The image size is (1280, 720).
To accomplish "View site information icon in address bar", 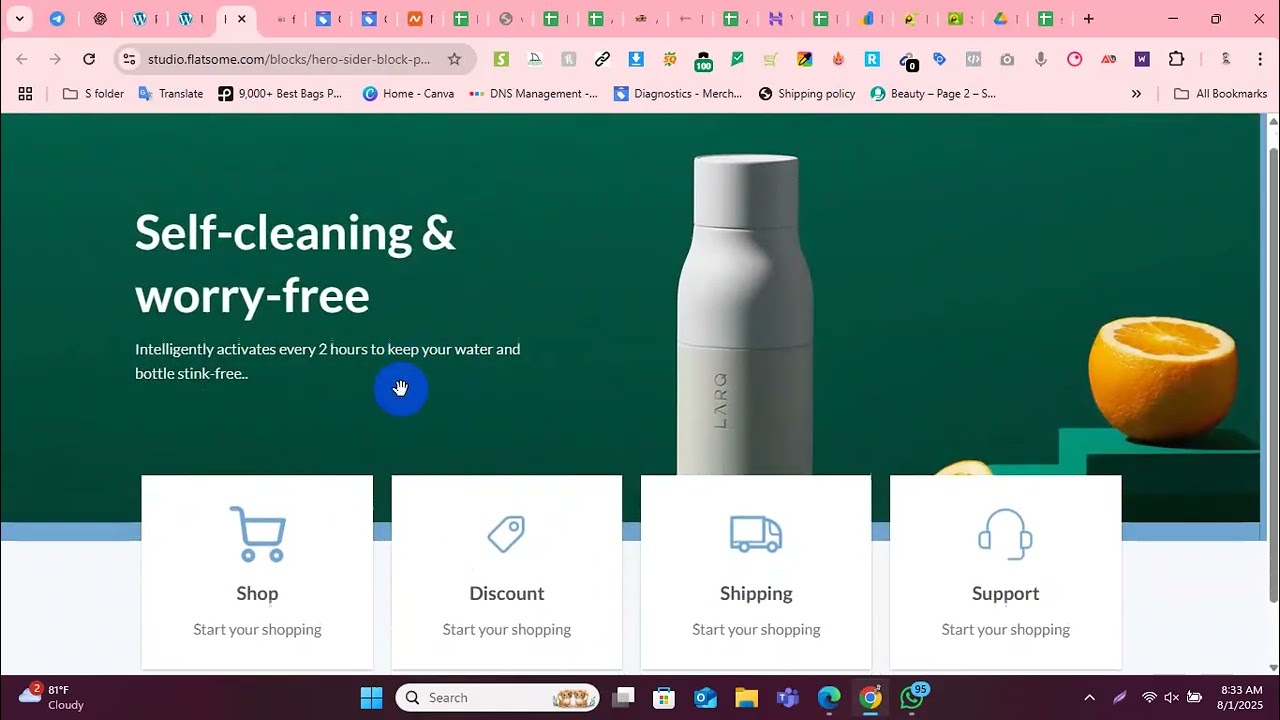I will [x=129, y=59].
